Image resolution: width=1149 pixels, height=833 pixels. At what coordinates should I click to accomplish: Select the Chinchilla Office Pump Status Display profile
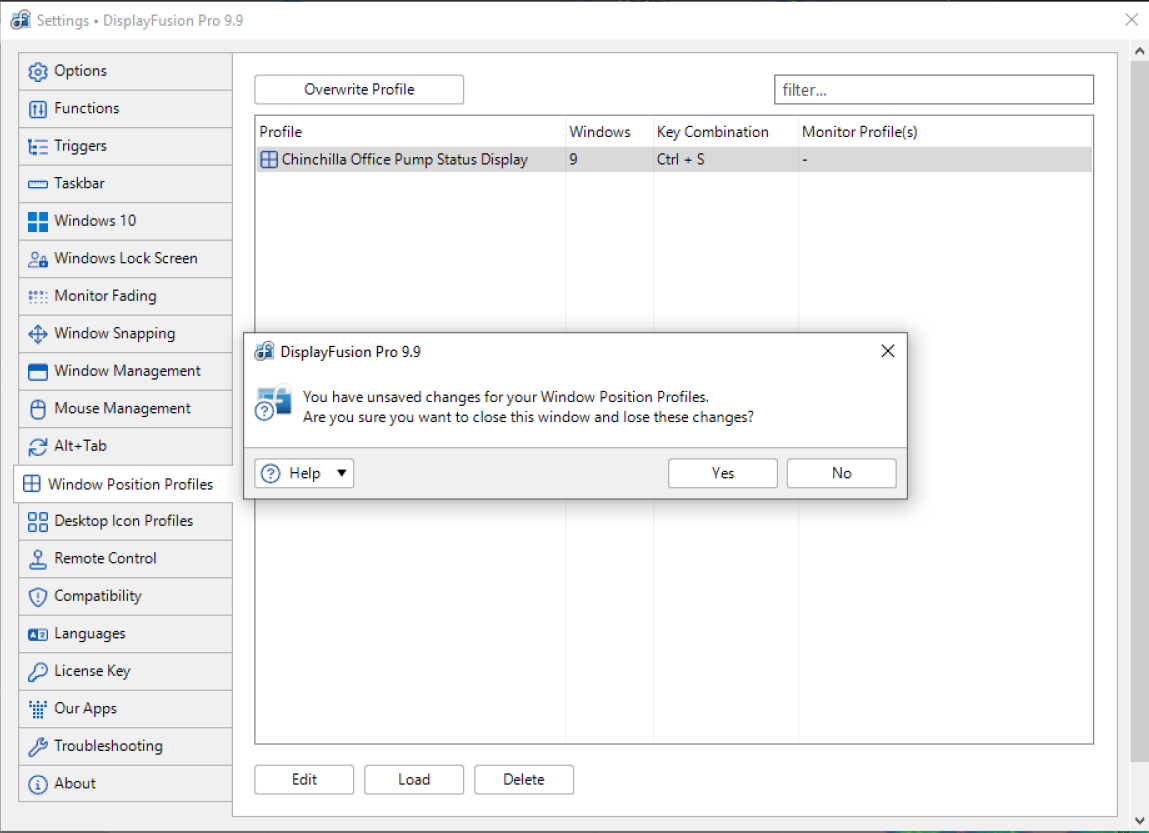click(404, 160)
